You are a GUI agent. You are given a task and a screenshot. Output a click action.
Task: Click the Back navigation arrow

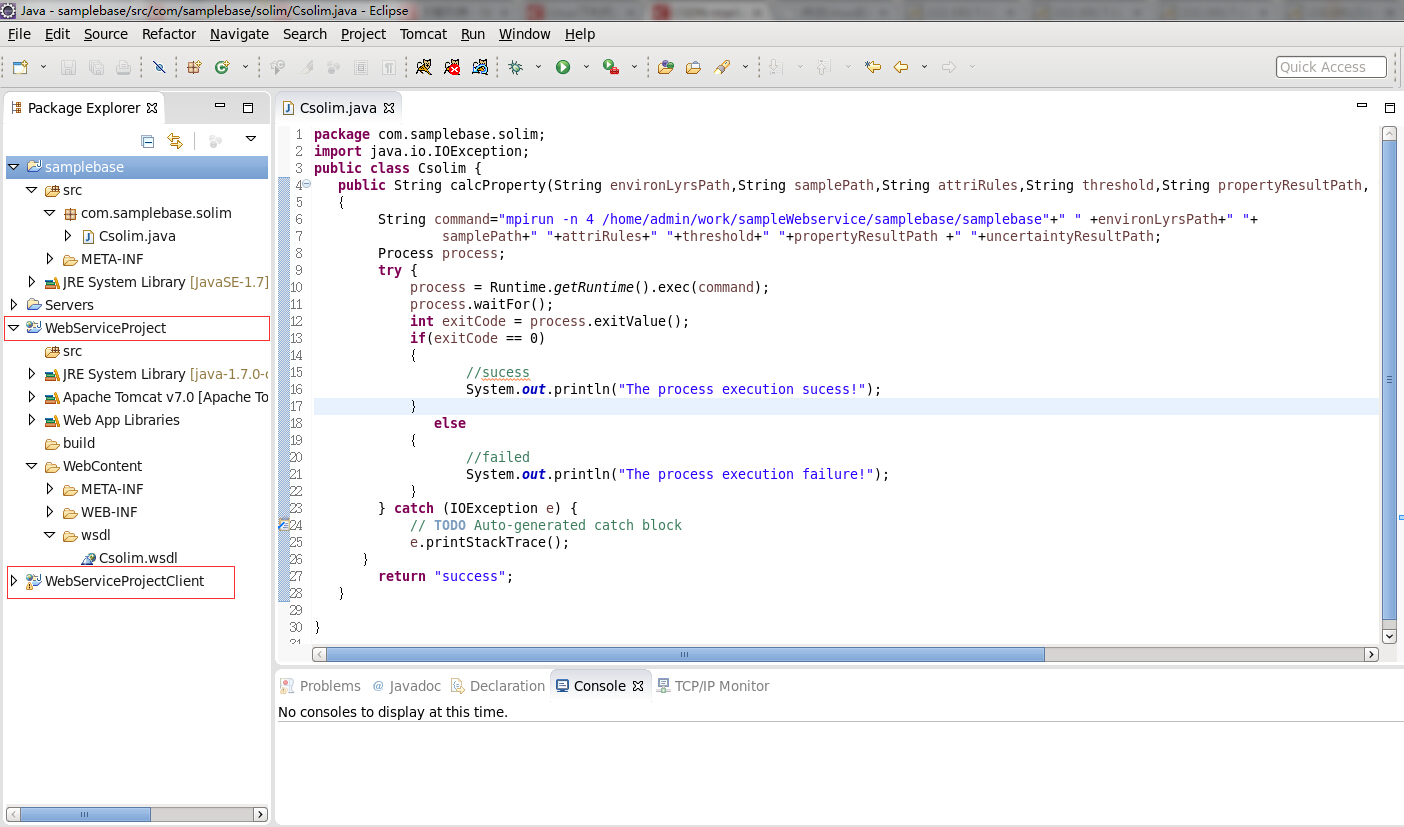(x=901, y=67)
